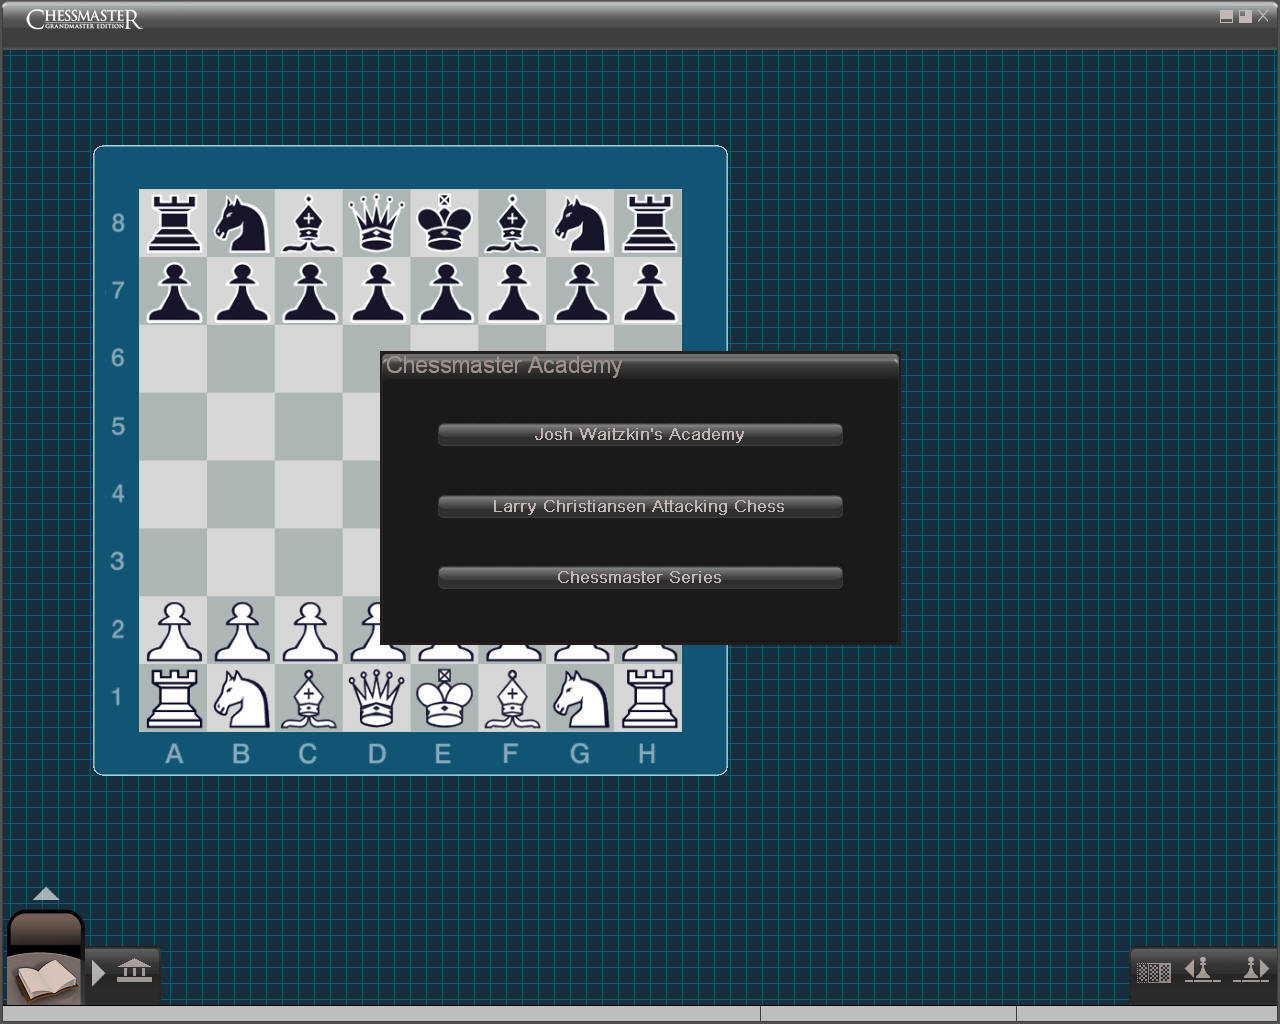This screenshot has height=1024, width=1280.
Task: Choose the Chessmaster Series option
Action: pos(640,577)
